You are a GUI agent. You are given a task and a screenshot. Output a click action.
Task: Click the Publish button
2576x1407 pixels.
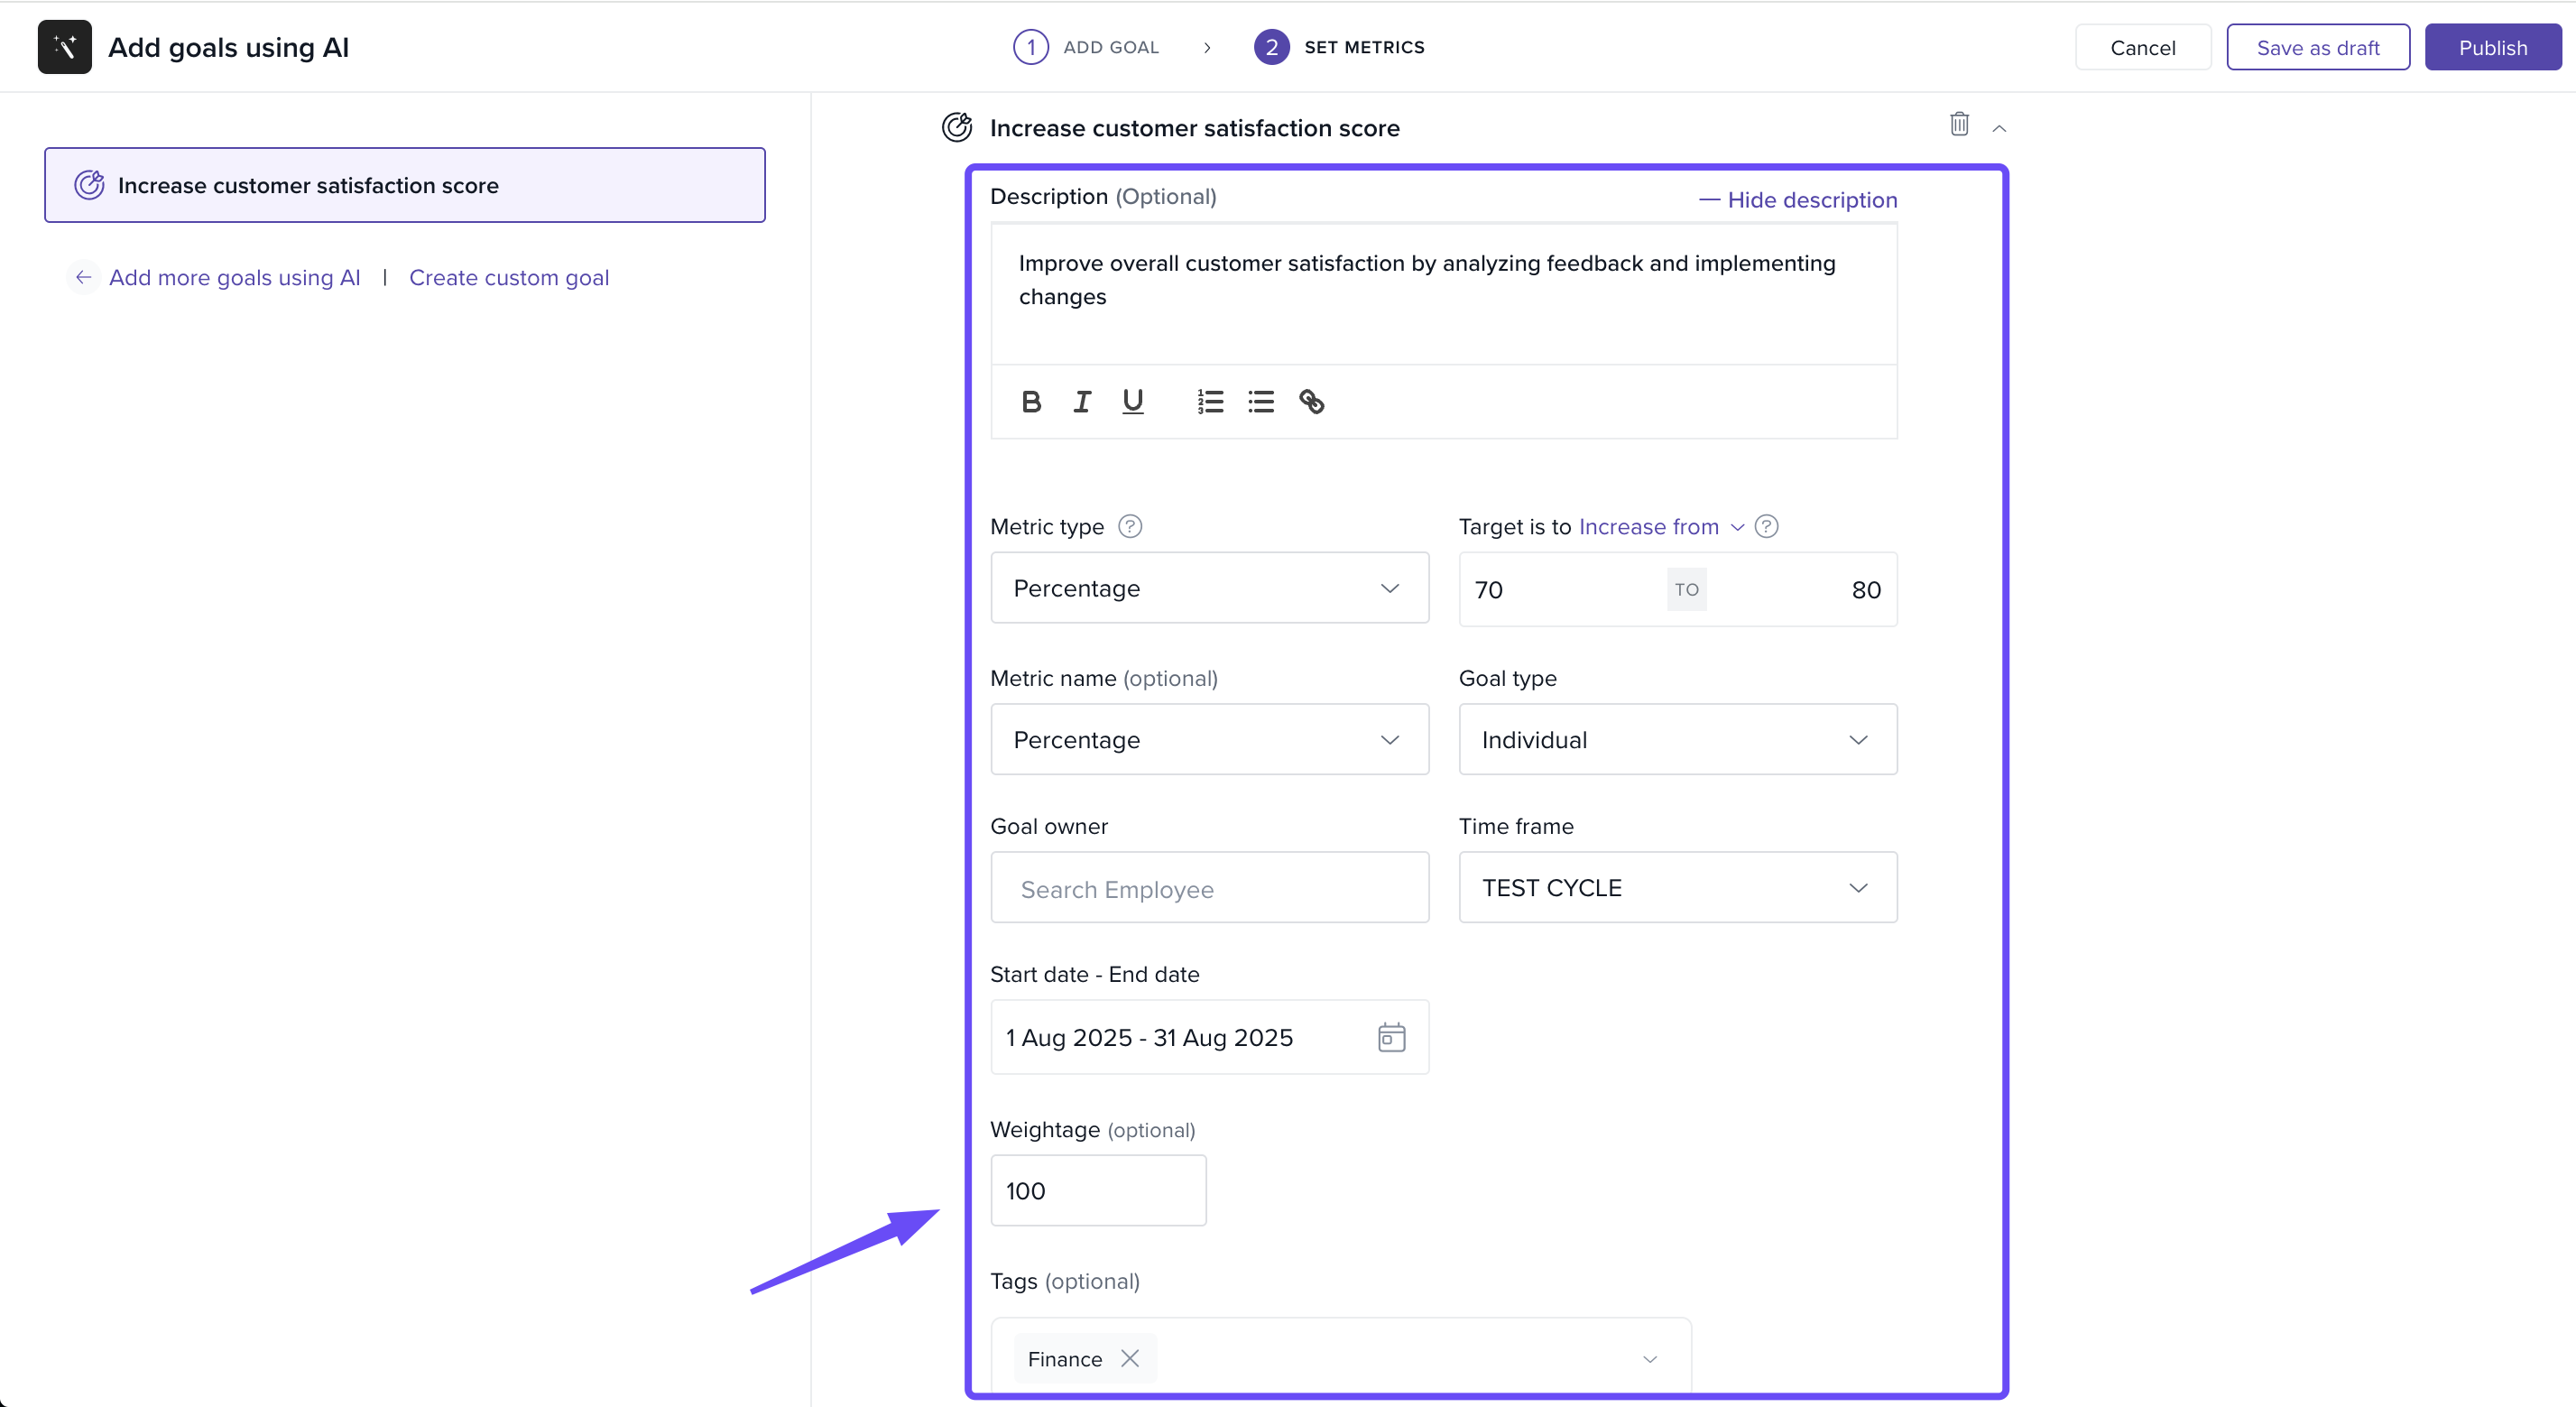[x=2492, y=48]
